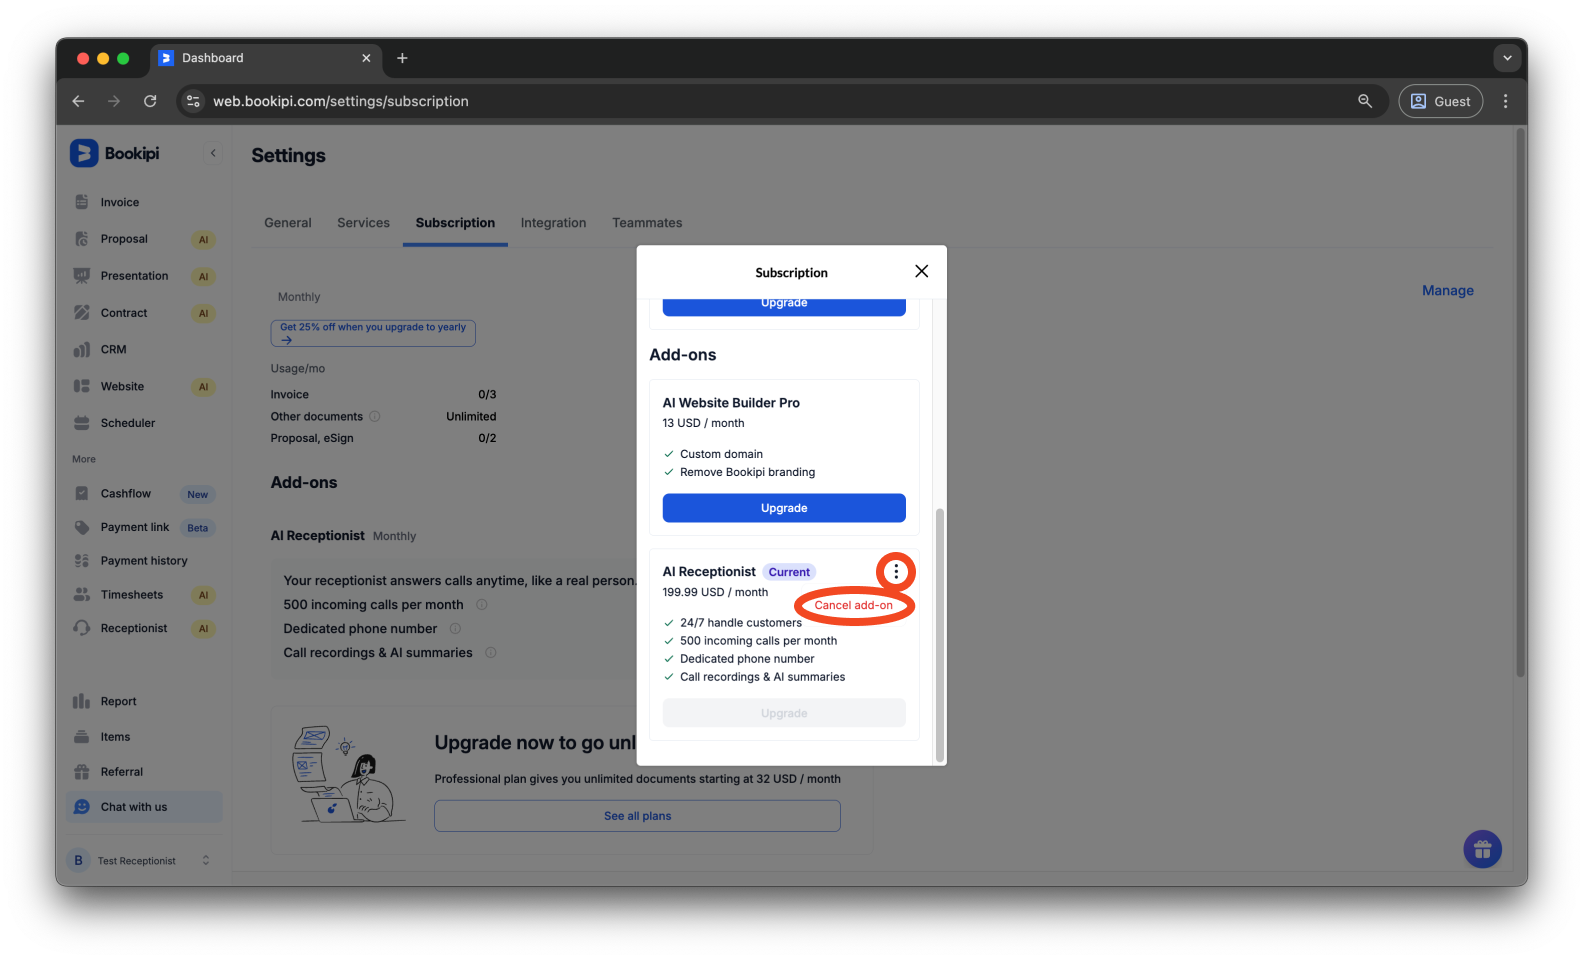Select the Timesheets people icon
This screenshot has height=960, width=1584.
(x=82, y=594)
